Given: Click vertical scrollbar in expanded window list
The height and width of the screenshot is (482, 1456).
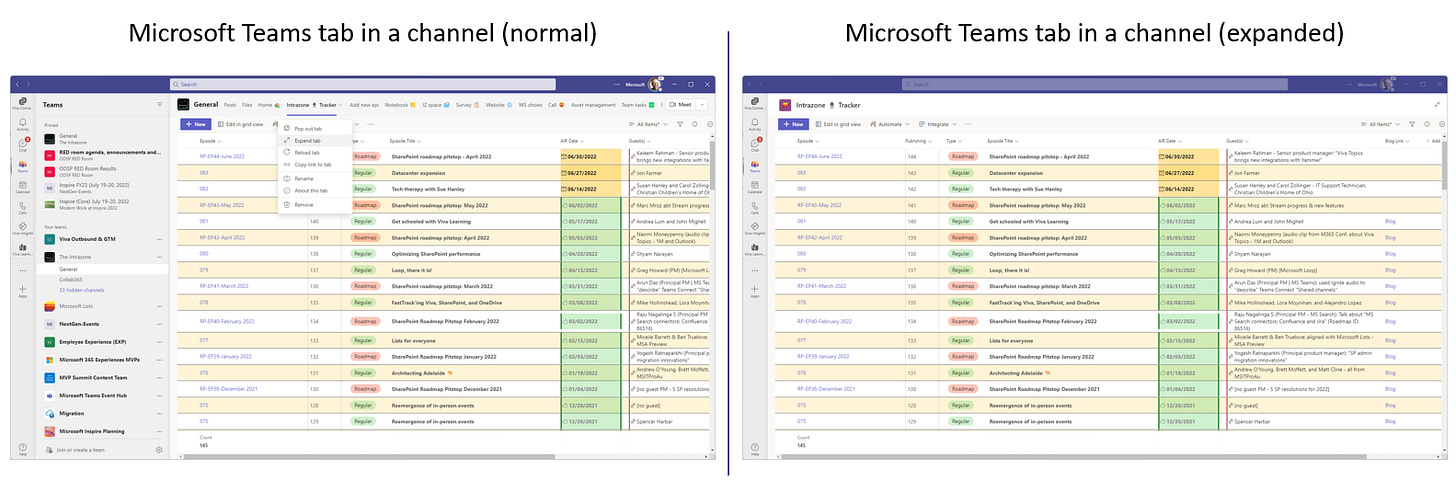Looking at the screenshot, I should coord(1443,165).
